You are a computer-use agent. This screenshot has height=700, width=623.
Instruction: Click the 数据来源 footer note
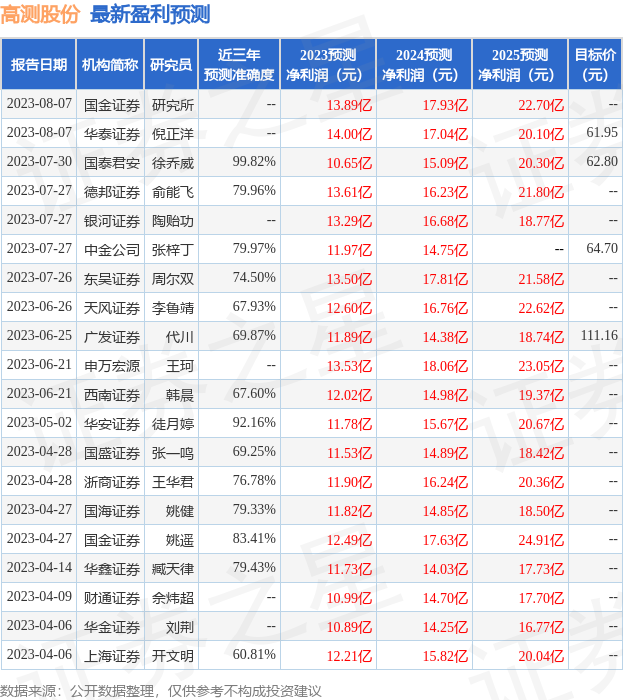(x=161, y=691)
